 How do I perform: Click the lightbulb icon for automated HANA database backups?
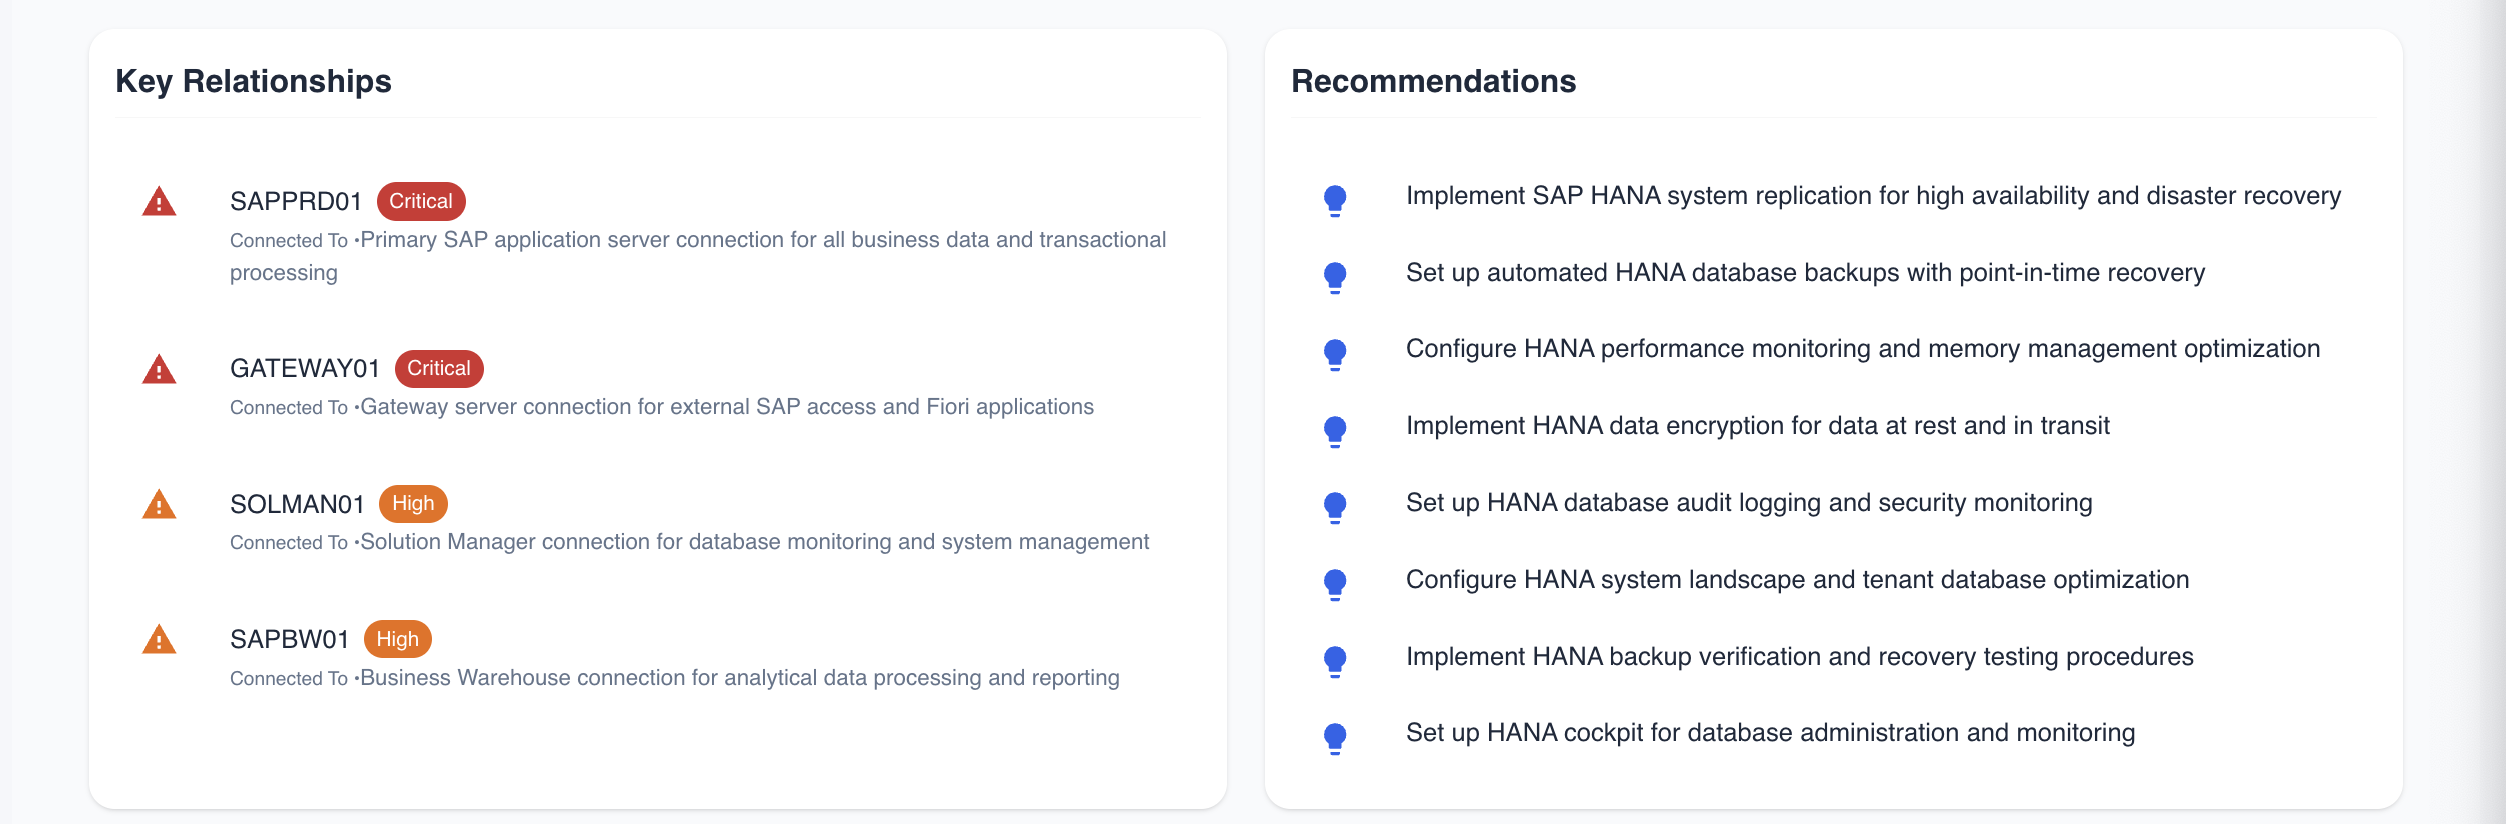1335,277
